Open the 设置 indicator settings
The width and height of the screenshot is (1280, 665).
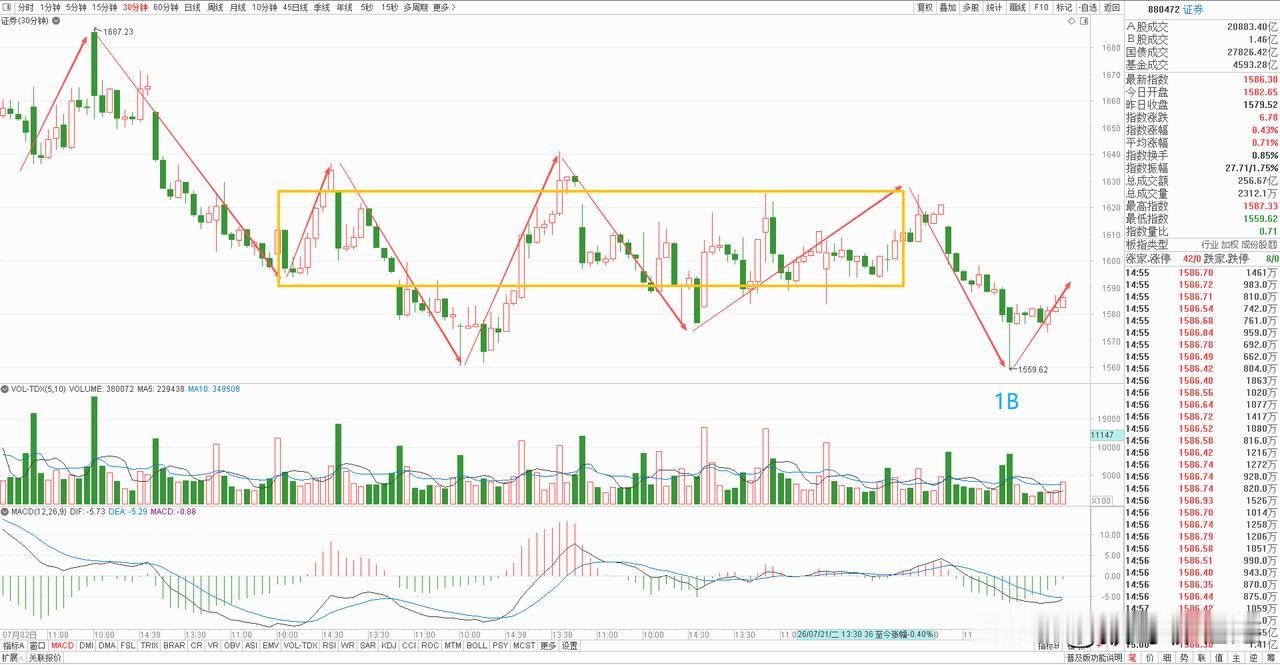[569, 646]
